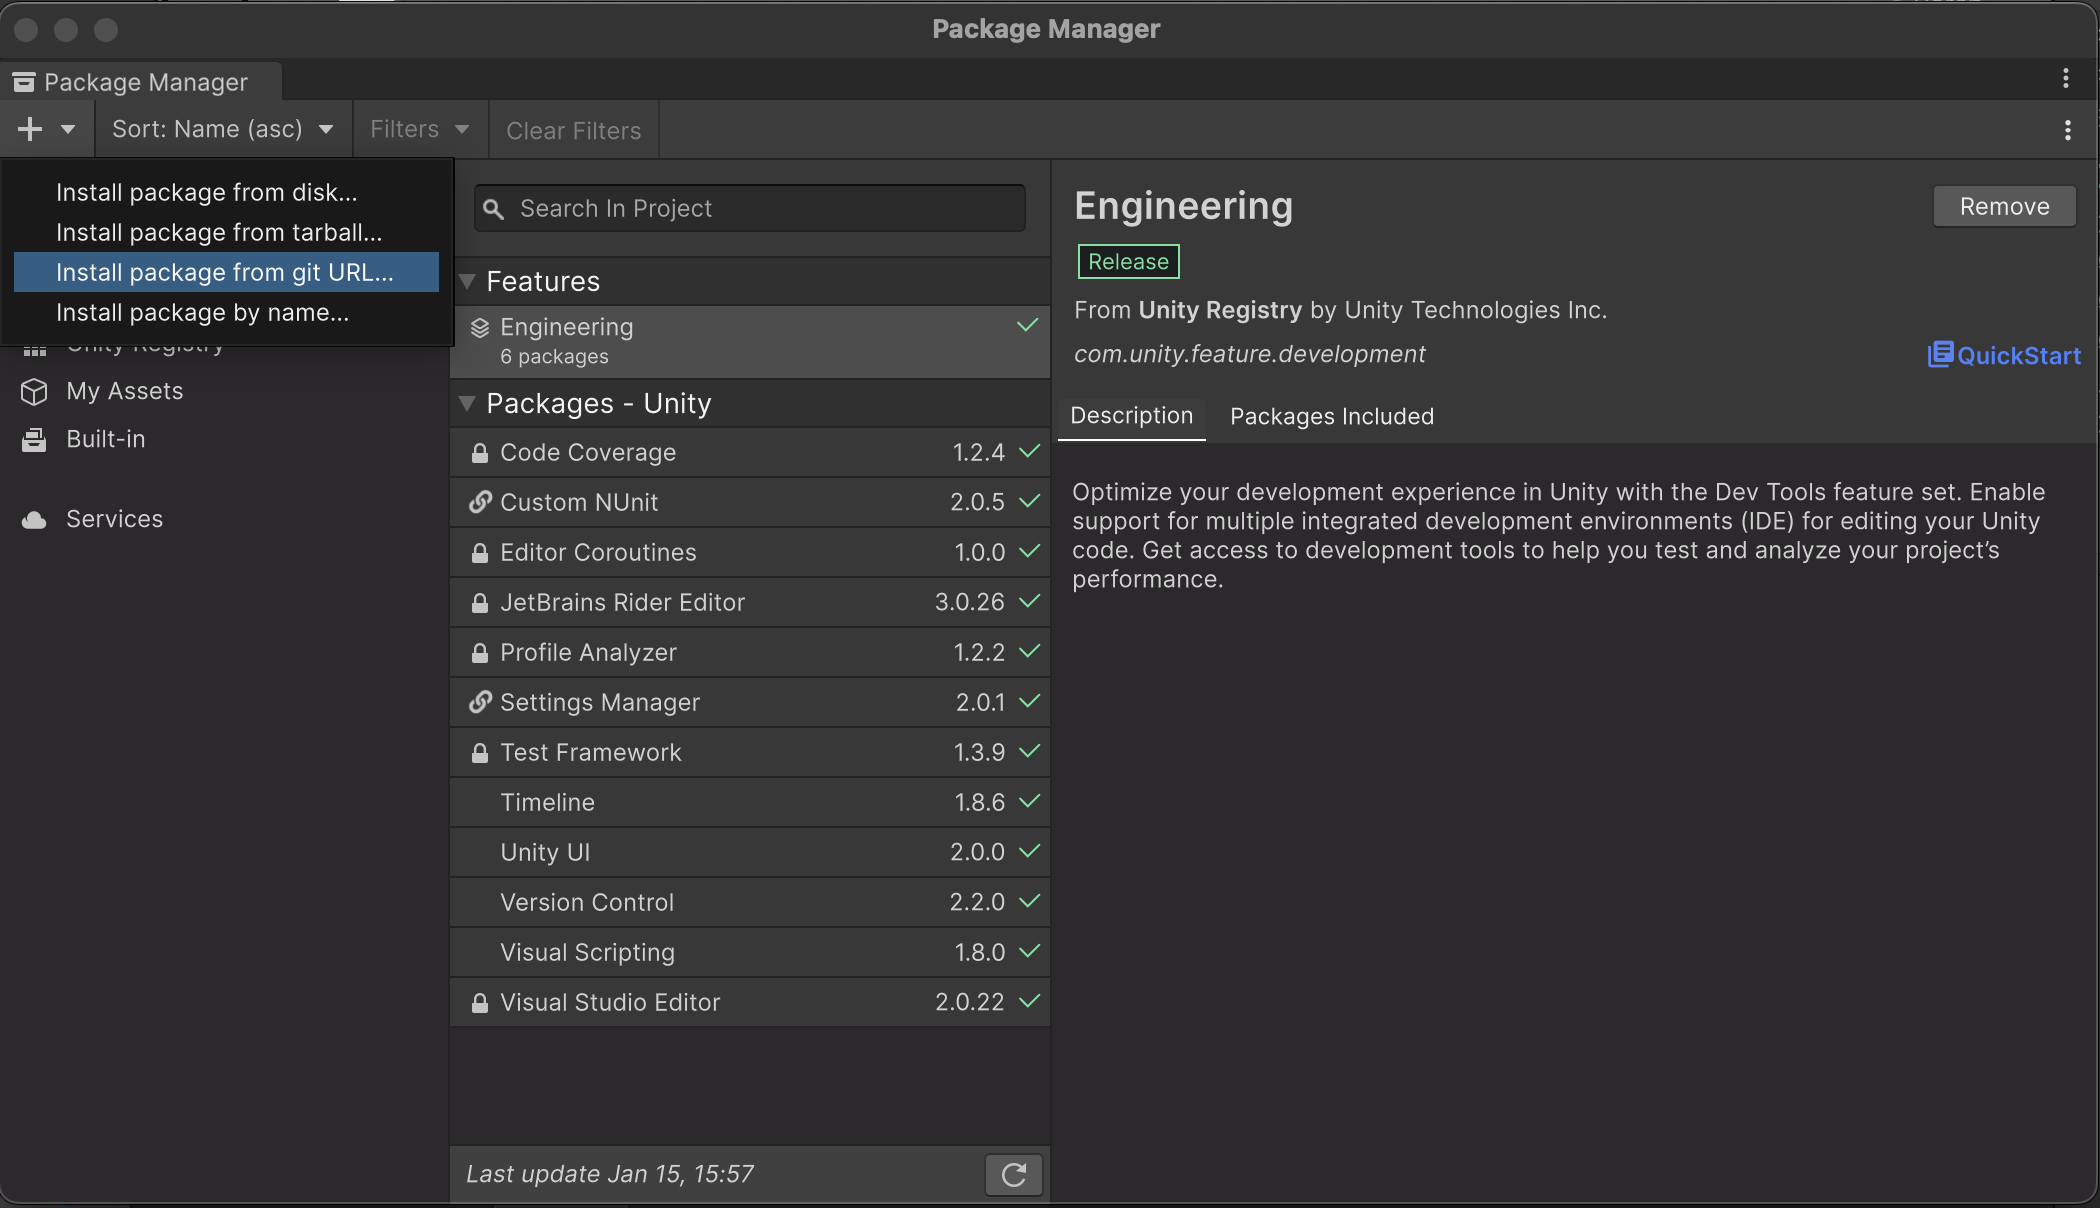Click the Built-in packages icon

(34, 439)
